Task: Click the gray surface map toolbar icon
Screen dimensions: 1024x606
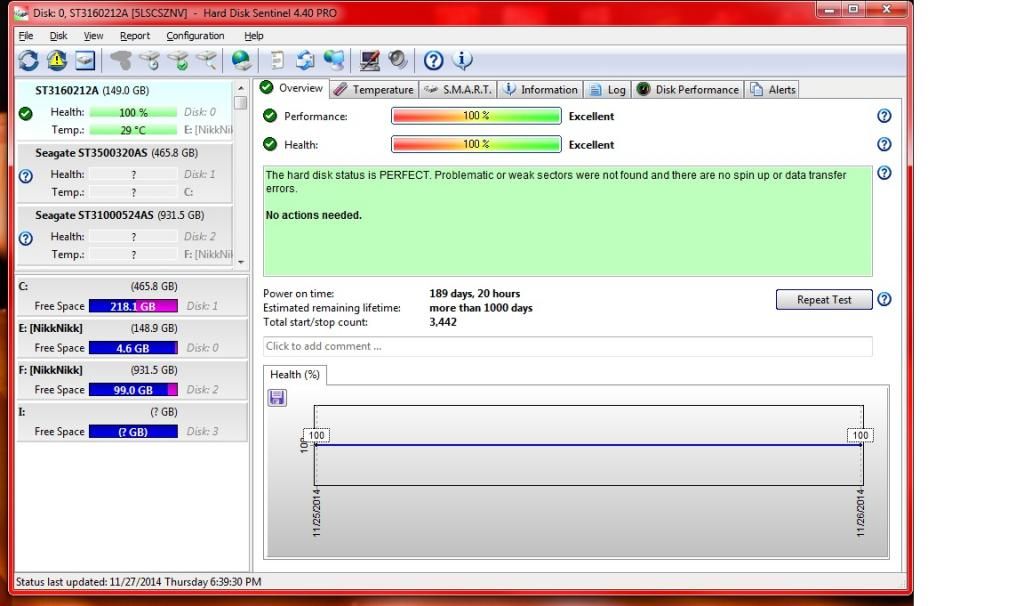Action: (121, 61)
